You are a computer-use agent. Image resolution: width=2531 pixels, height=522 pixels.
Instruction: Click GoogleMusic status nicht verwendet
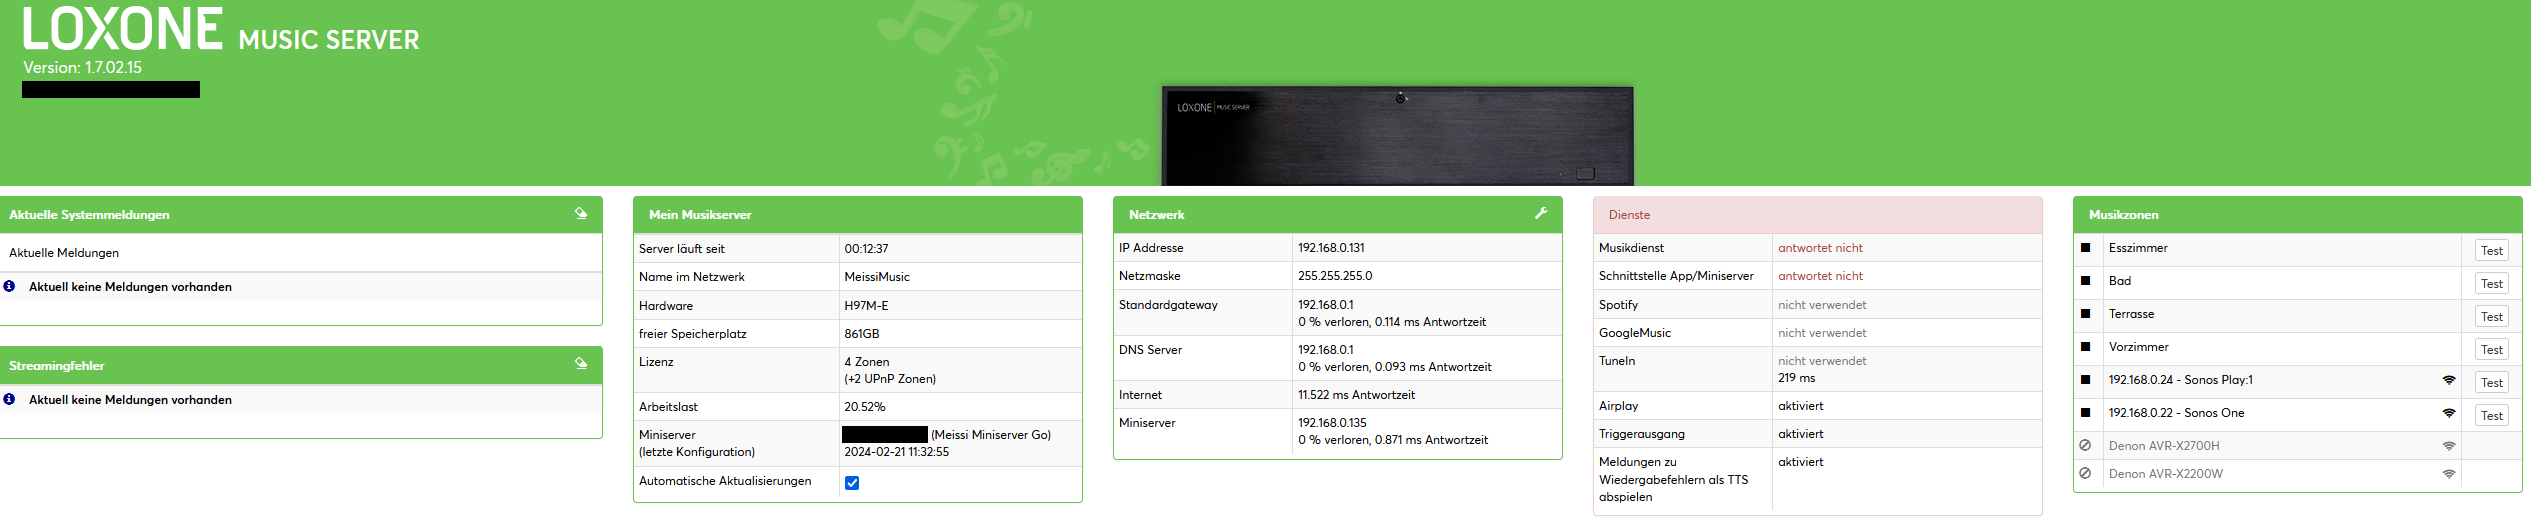click(1822, 333)
